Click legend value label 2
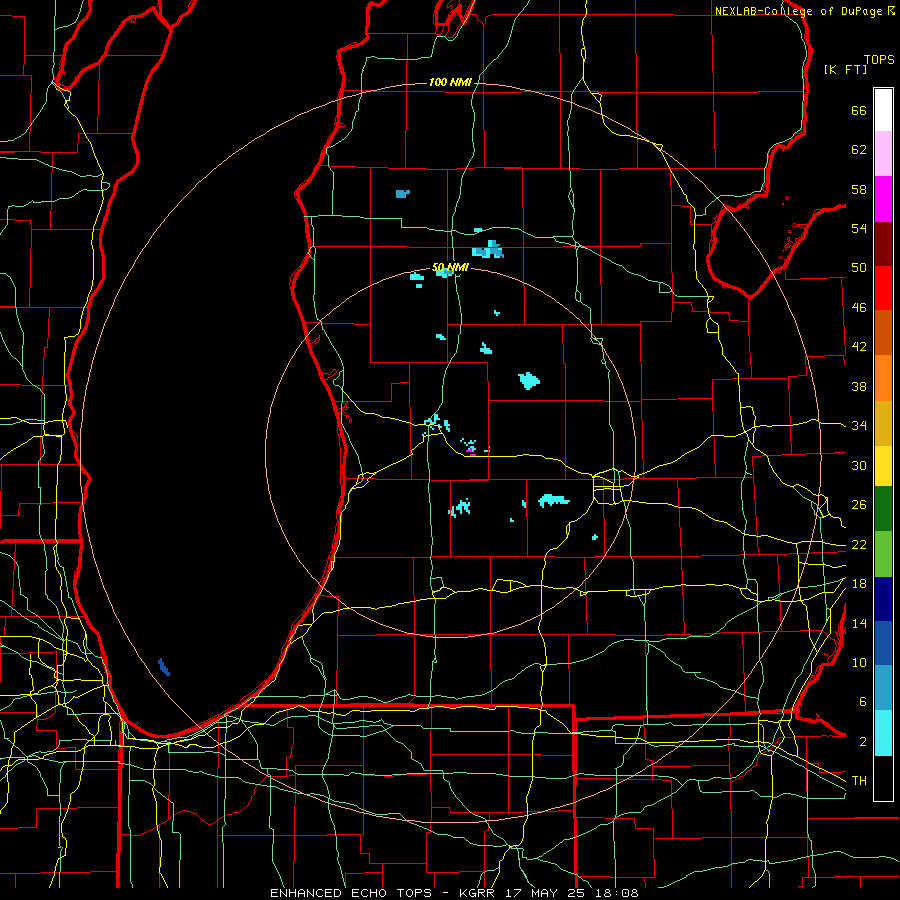This screenshot has height=900, width=900. [863, 742]
